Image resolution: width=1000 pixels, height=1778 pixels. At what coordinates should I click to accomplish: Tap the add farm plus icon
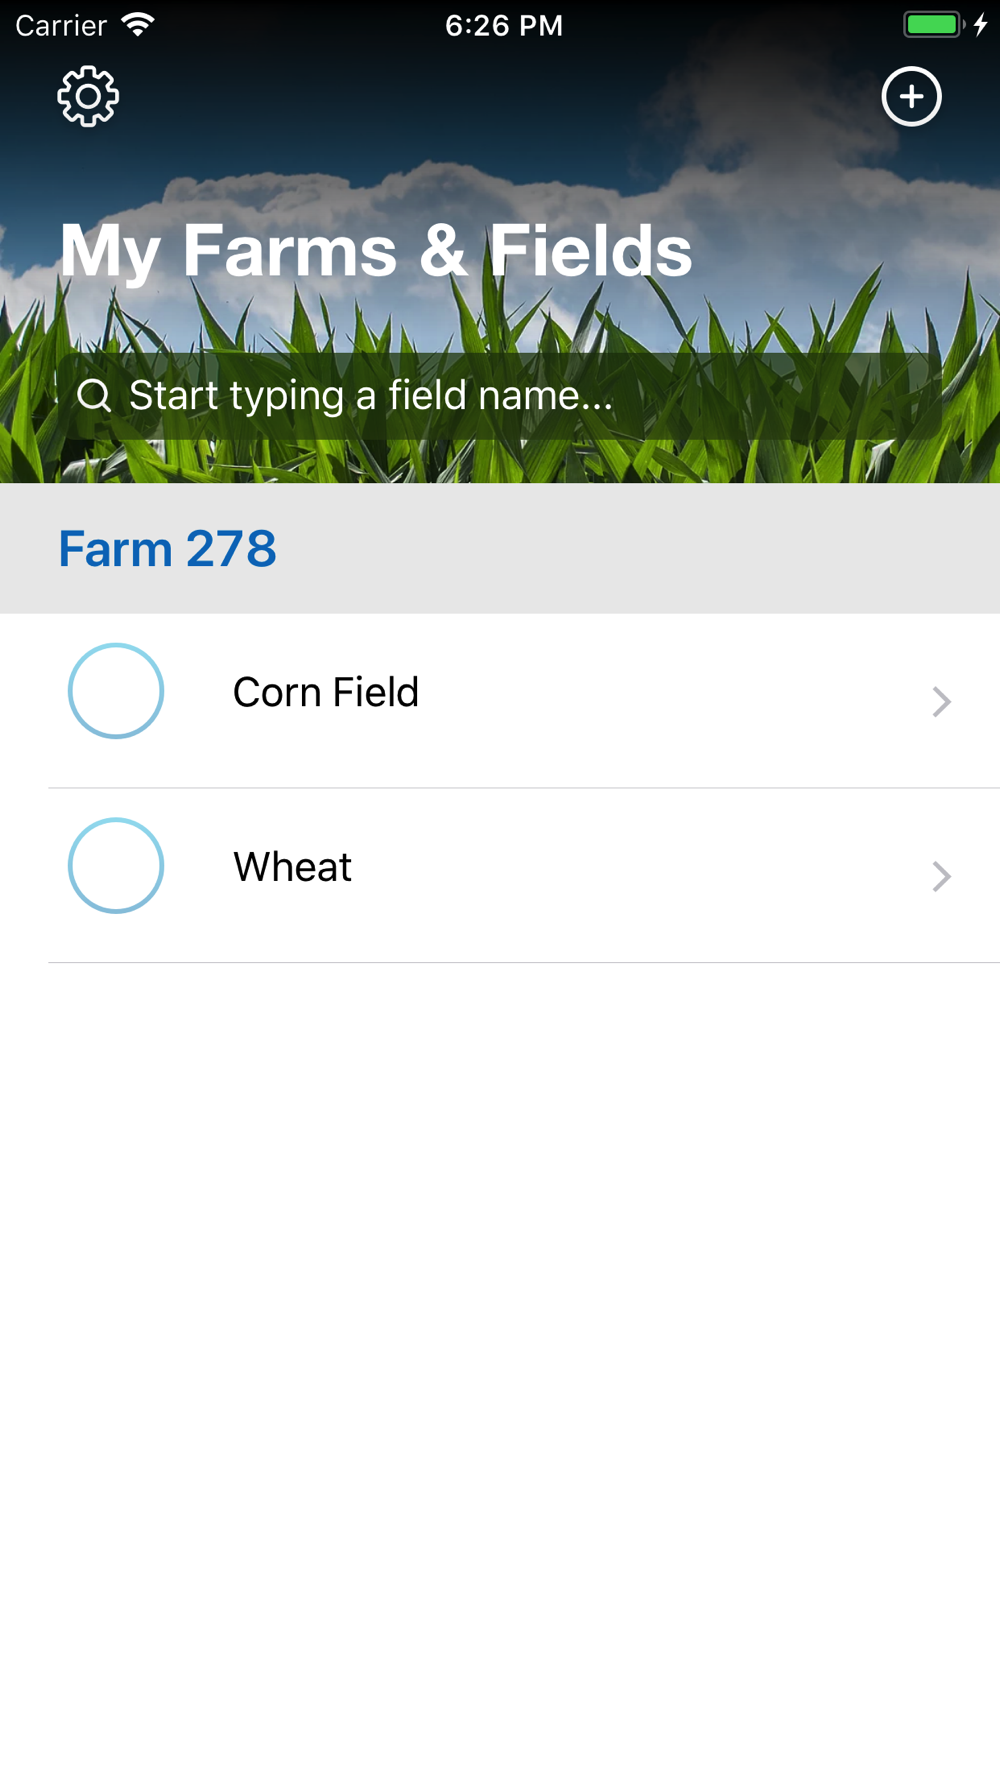(911, 97)
